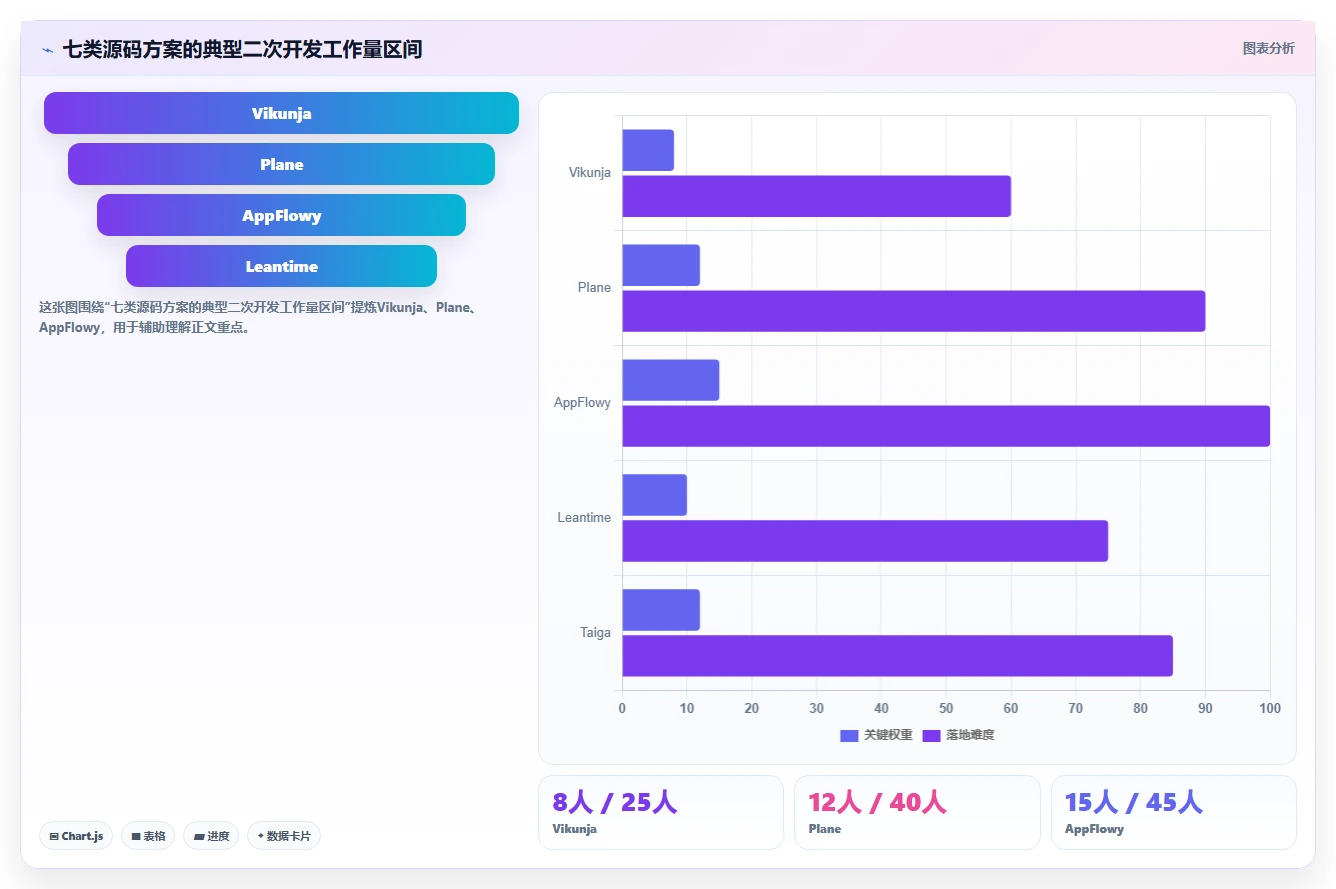Screen dimensions: 1336x889
Task: Click Plane 落地难度 long bar
Action: click(913, 311)
